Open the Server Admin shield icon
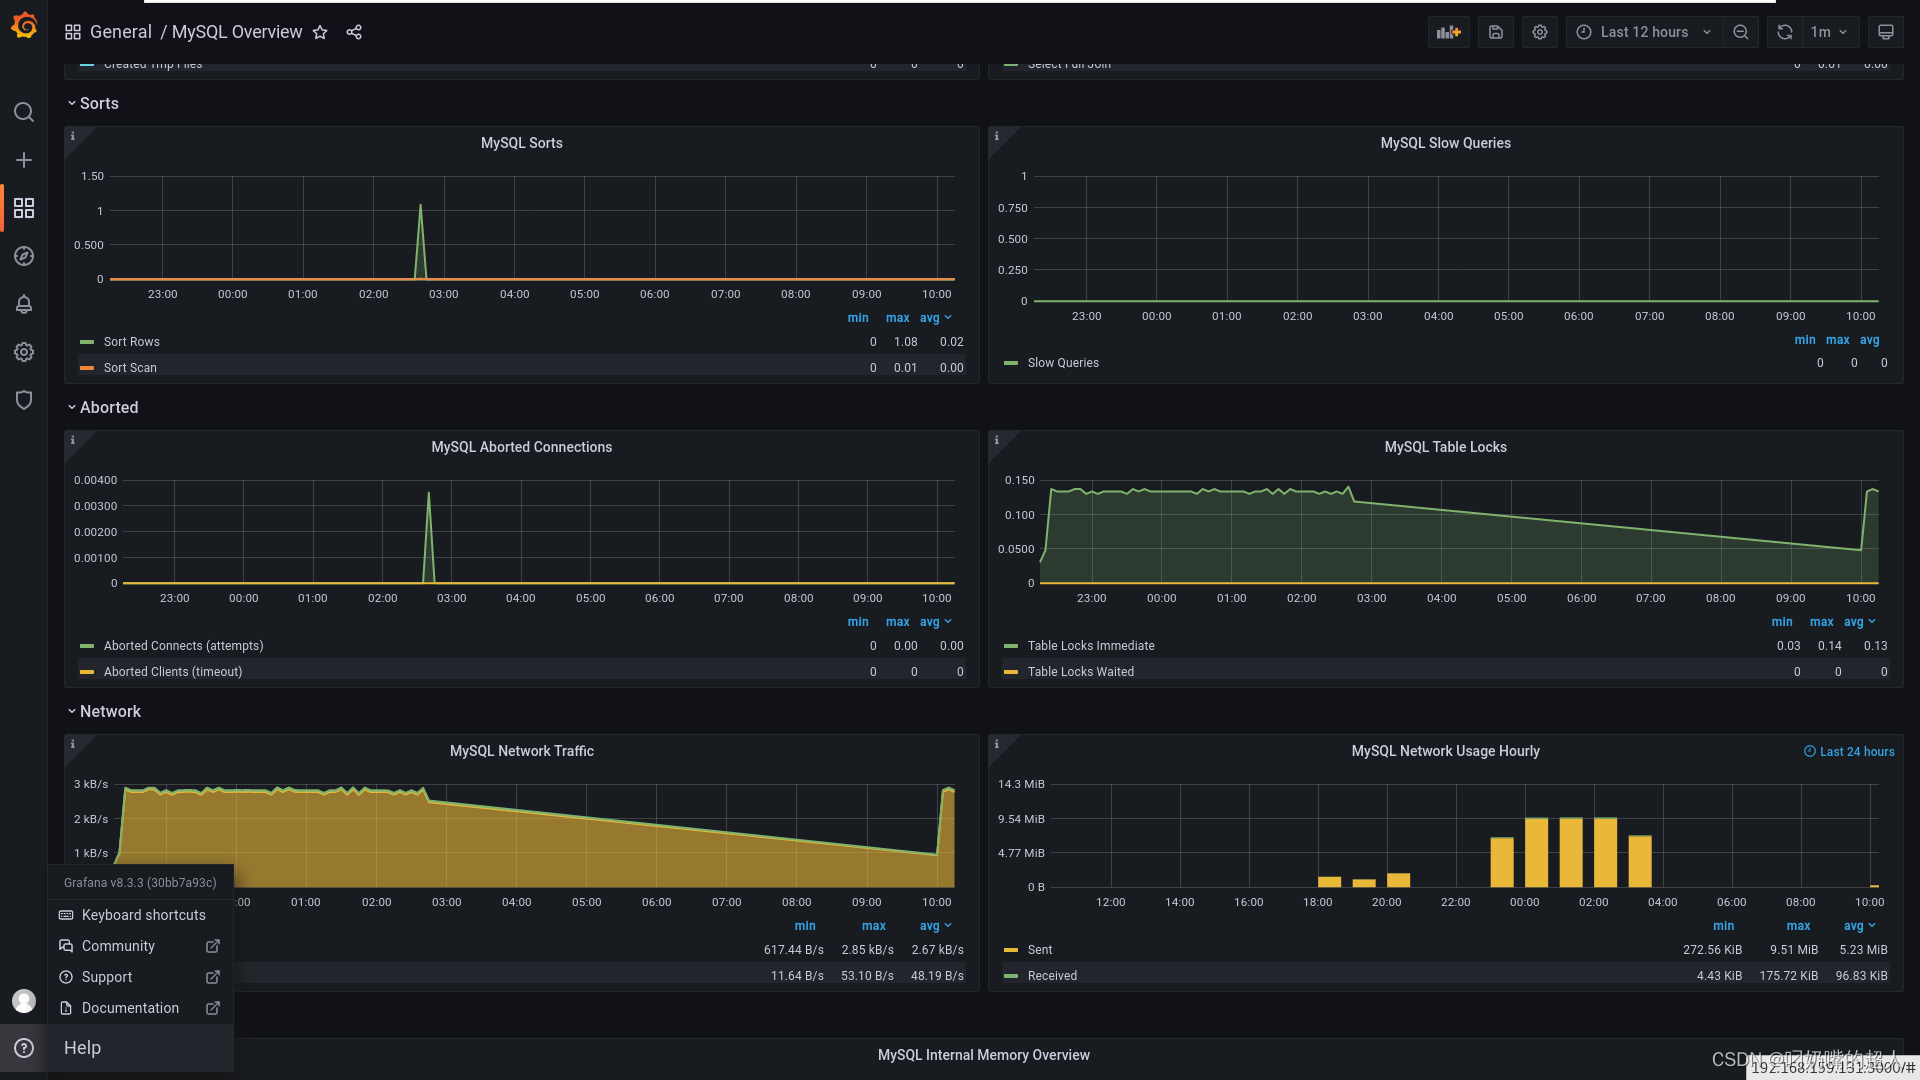Screen dimensions: 1920x1080 click(24, 400)
